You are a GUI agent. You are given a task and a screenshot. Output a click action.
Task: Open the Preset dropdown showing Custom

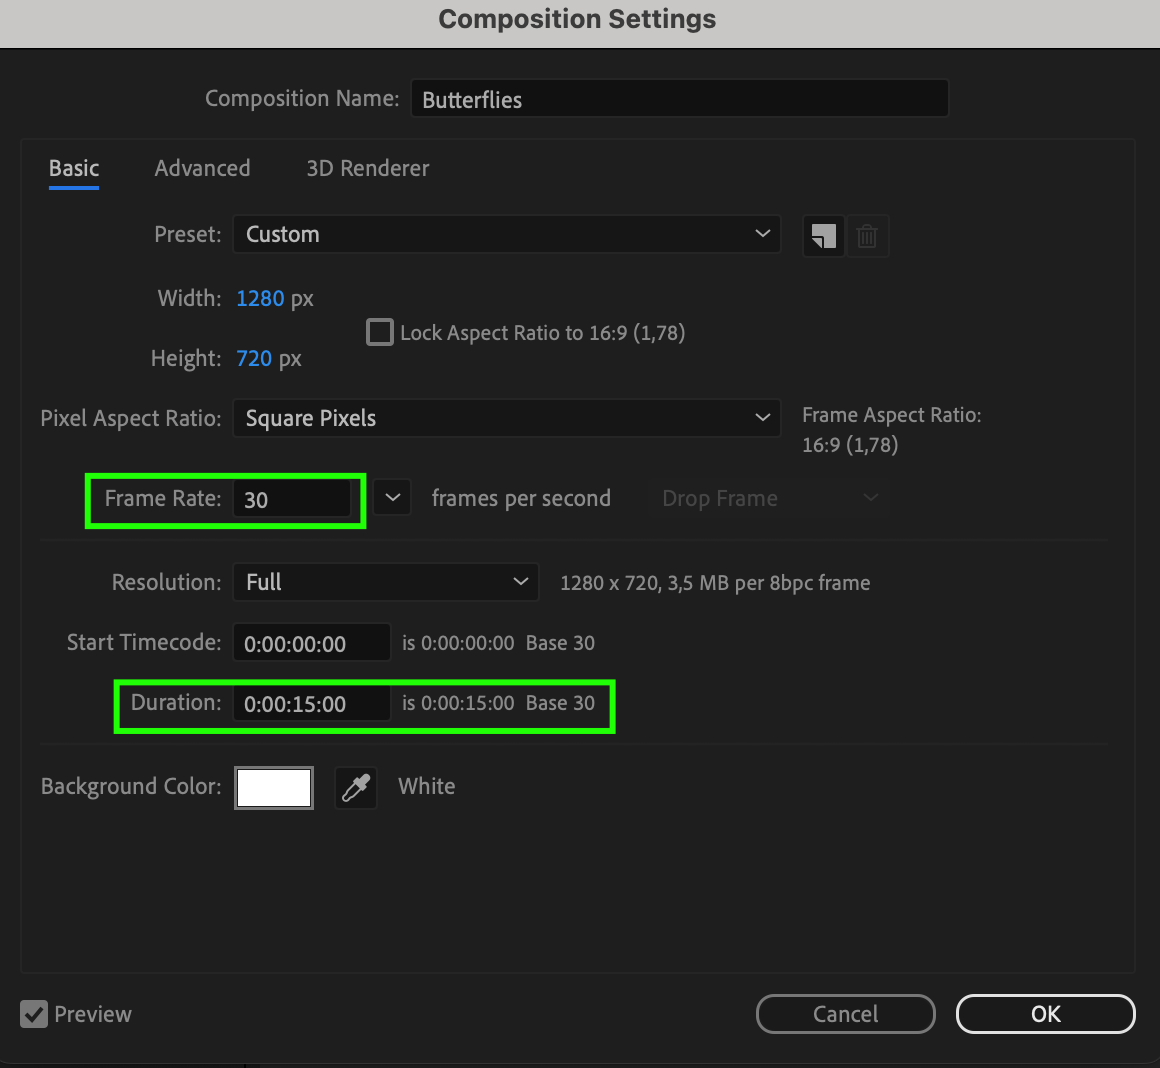(x=507, y=234)
